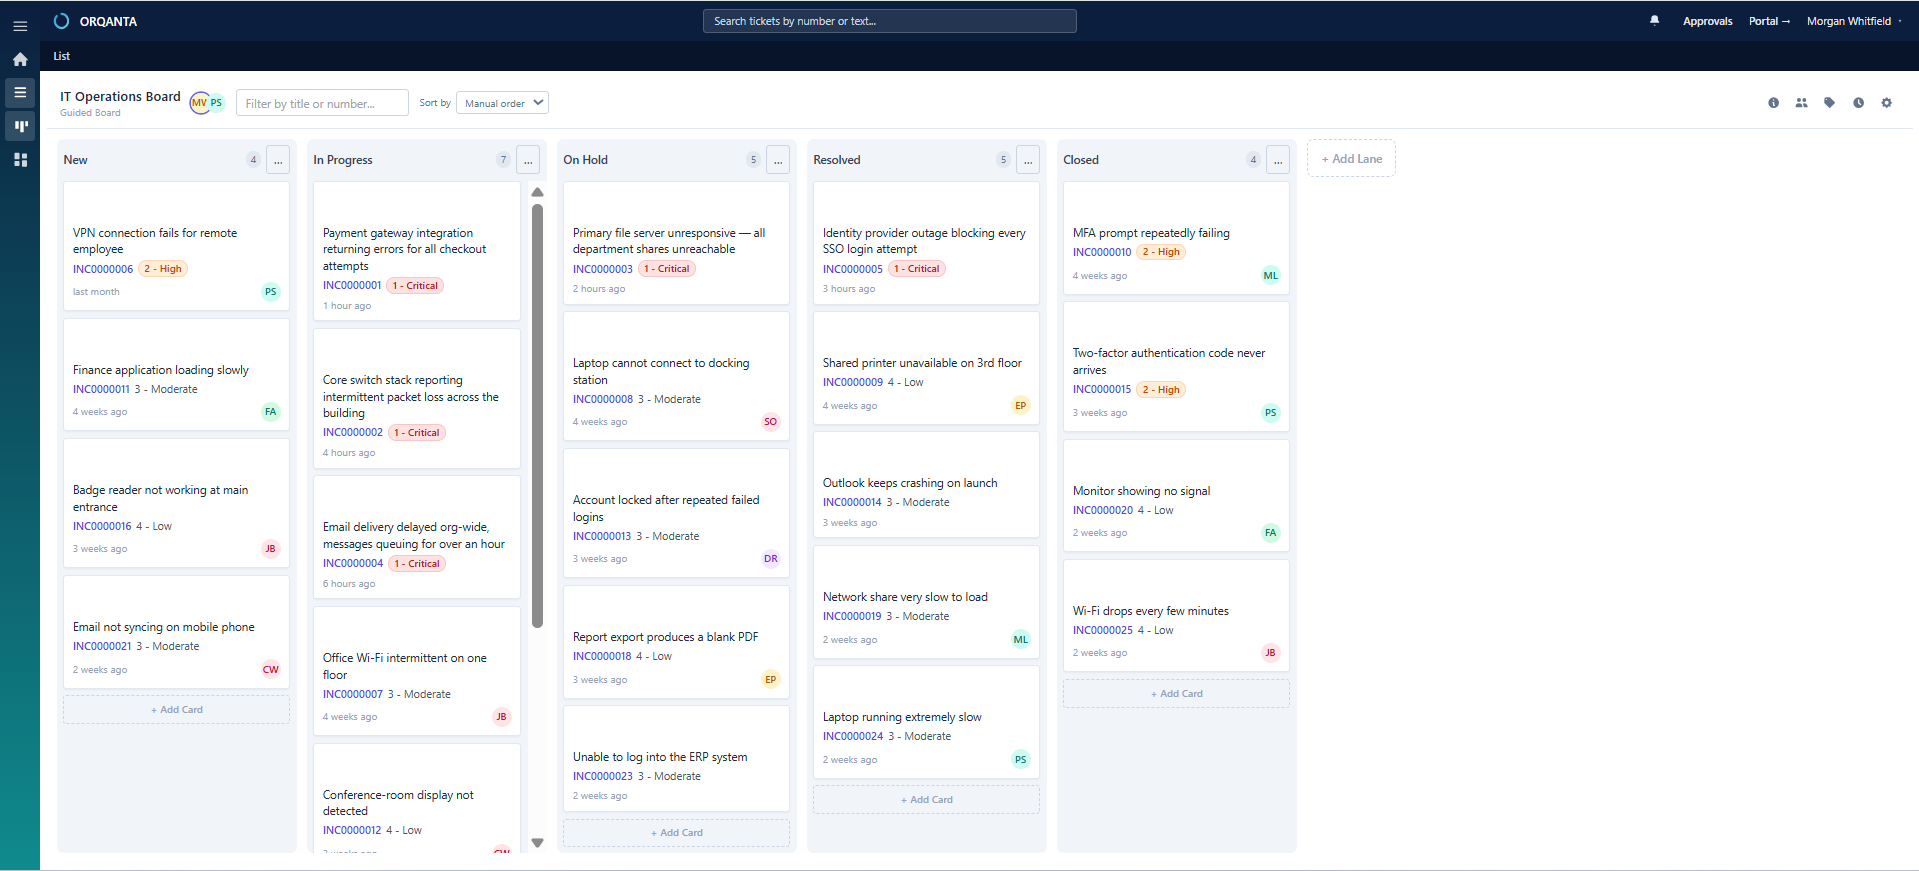Select the board view sidebar icon
The image size is (1919, 871).
pos(20,126)
